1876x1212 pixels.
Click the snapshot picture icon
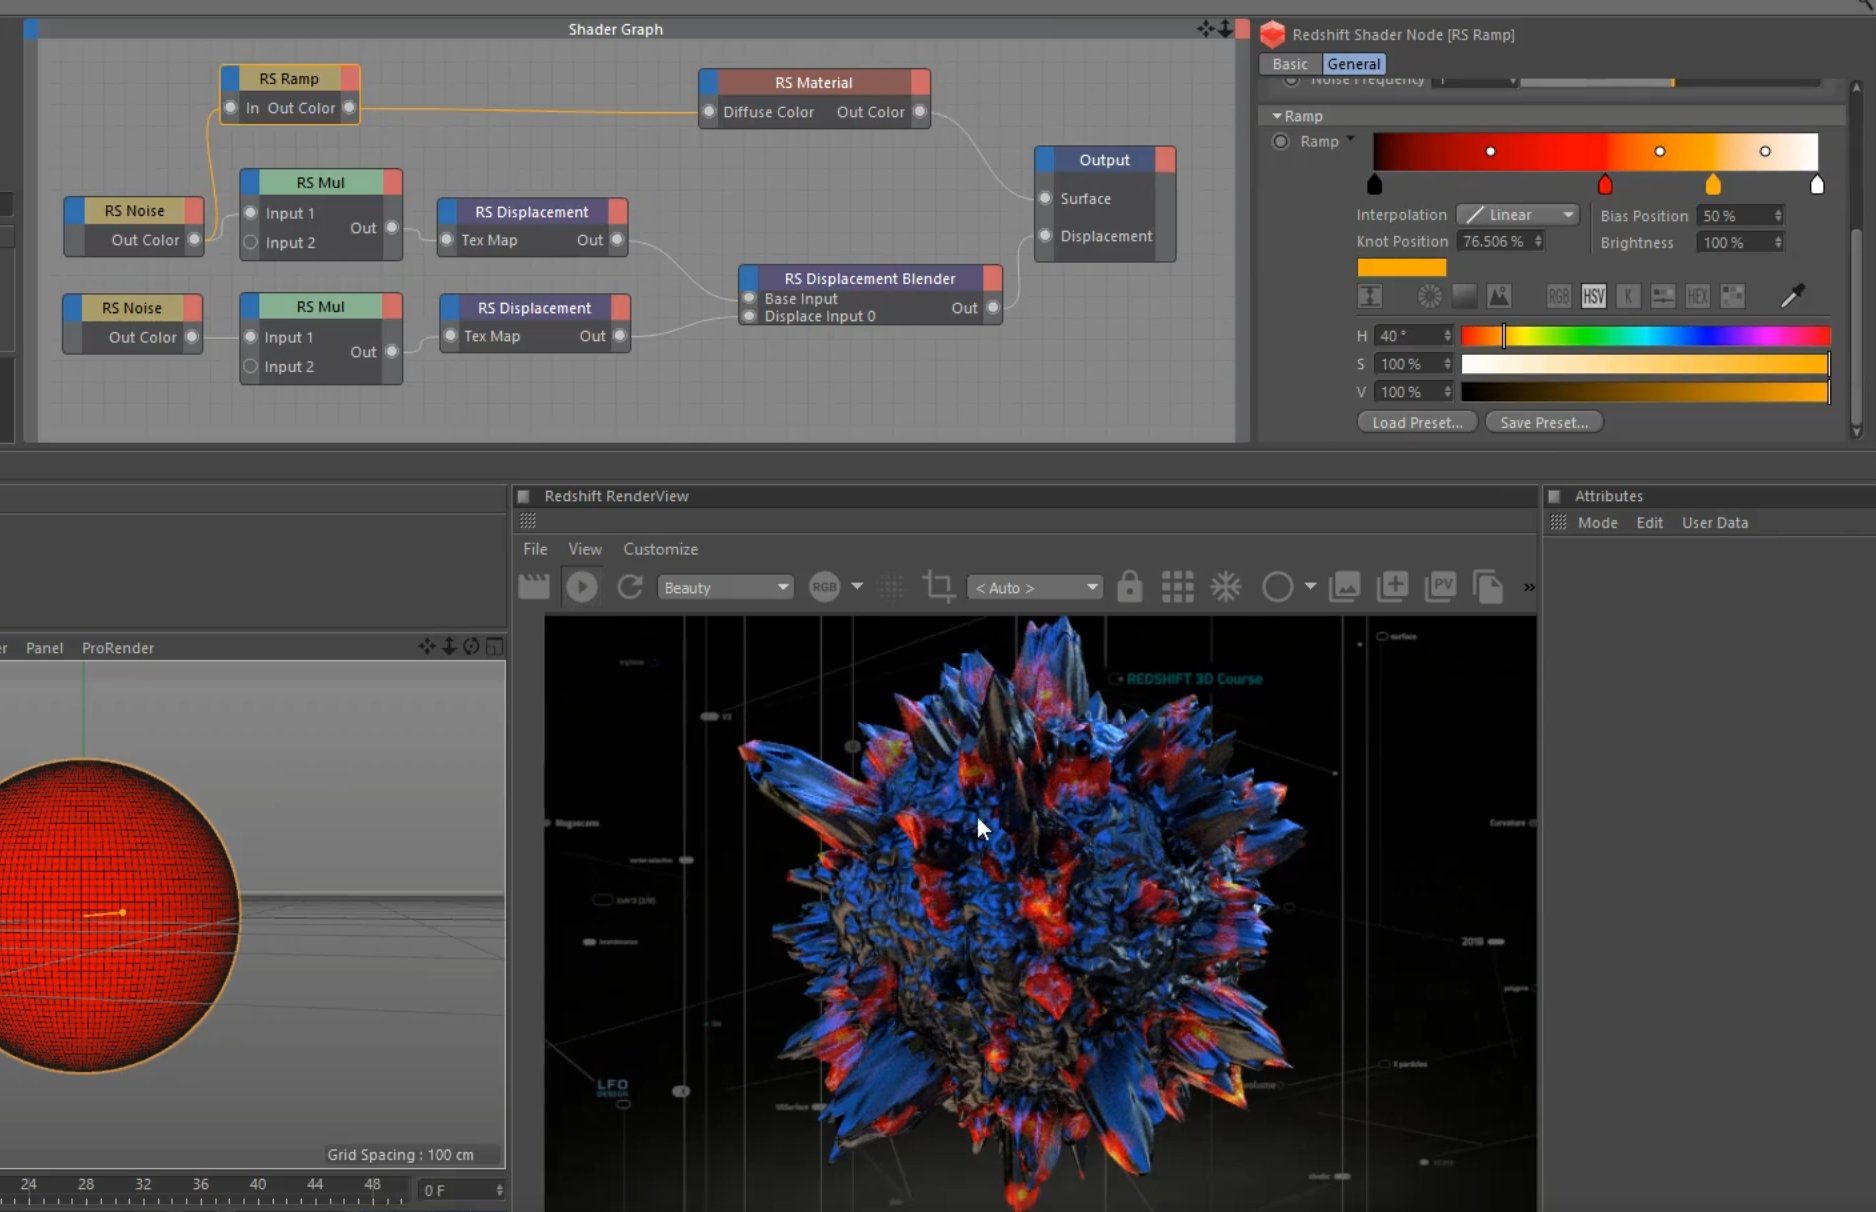tap(1344, 587)
